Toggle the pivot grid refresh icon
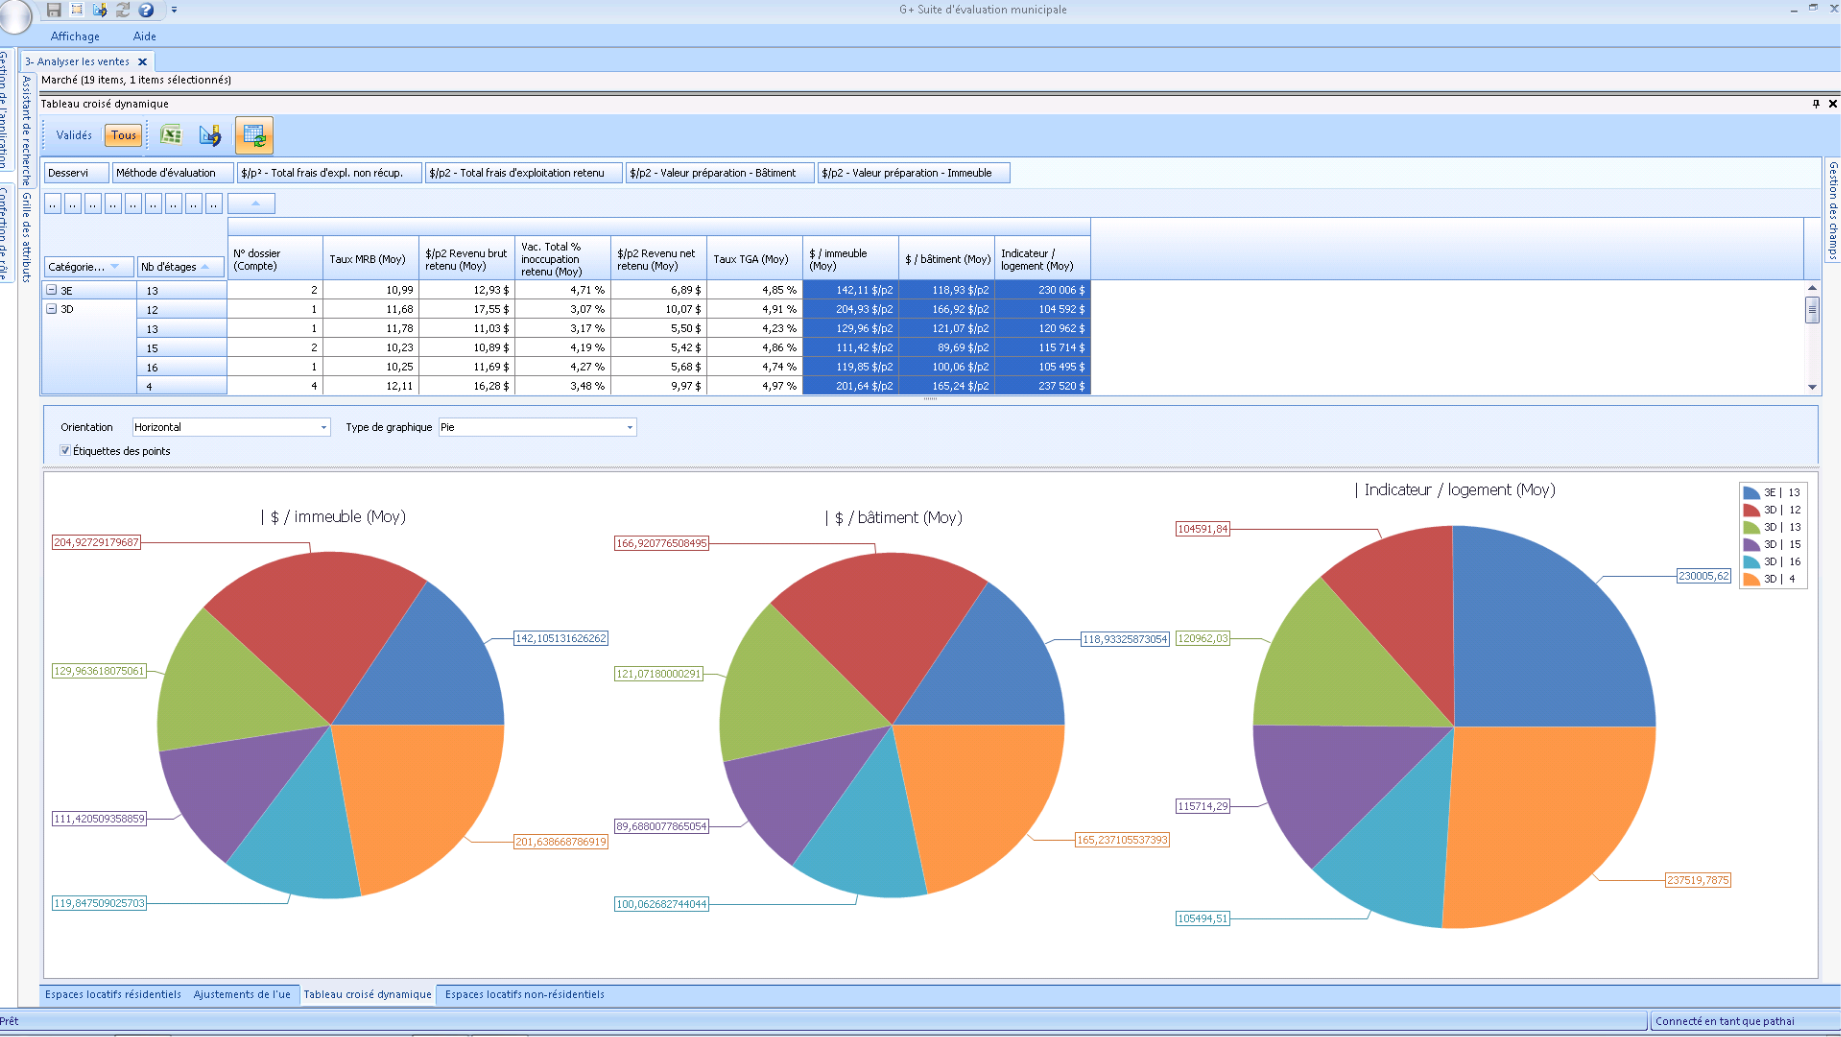Screen dimensions: 1841x1037 pyautogui.click(x=254, y=135)
